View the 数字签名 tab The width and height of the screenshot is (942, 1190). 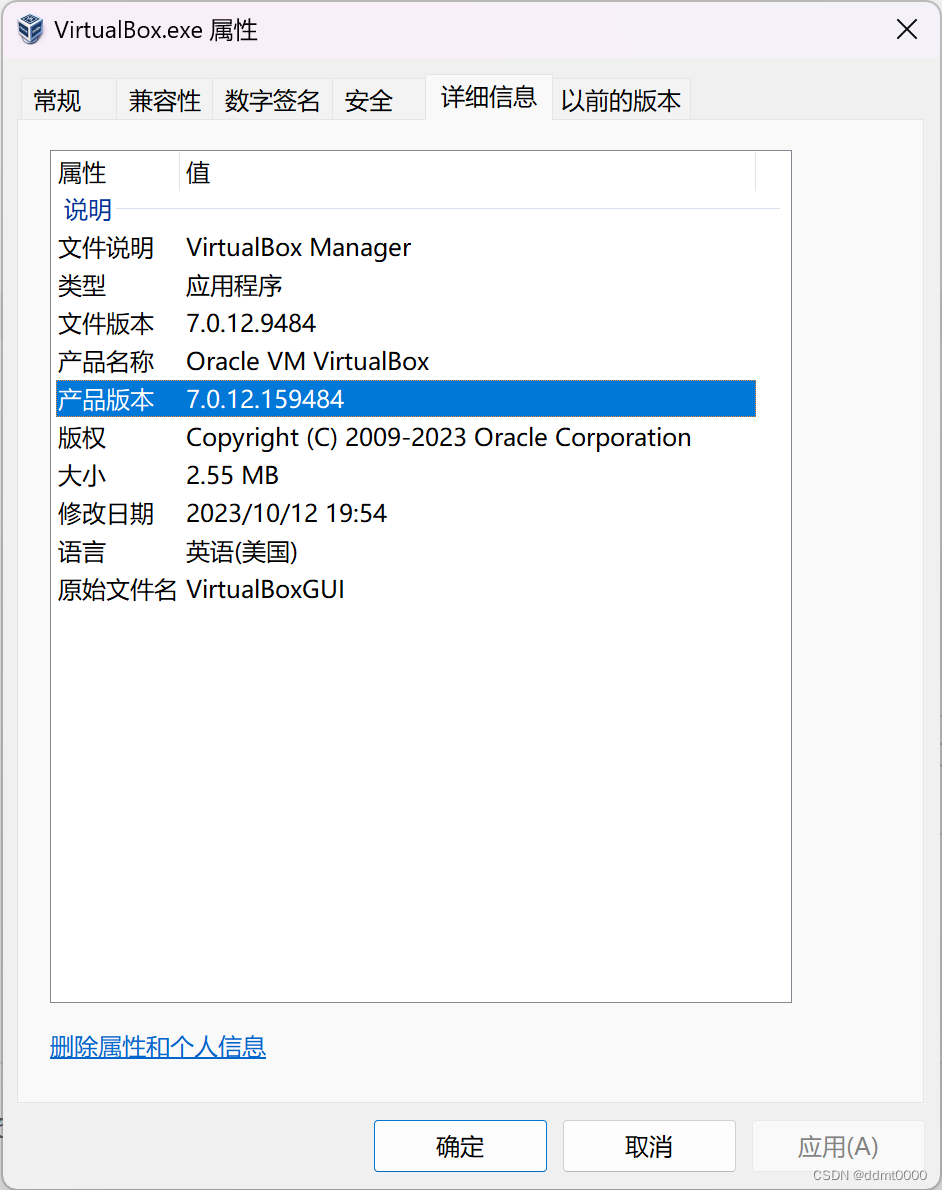272,99
